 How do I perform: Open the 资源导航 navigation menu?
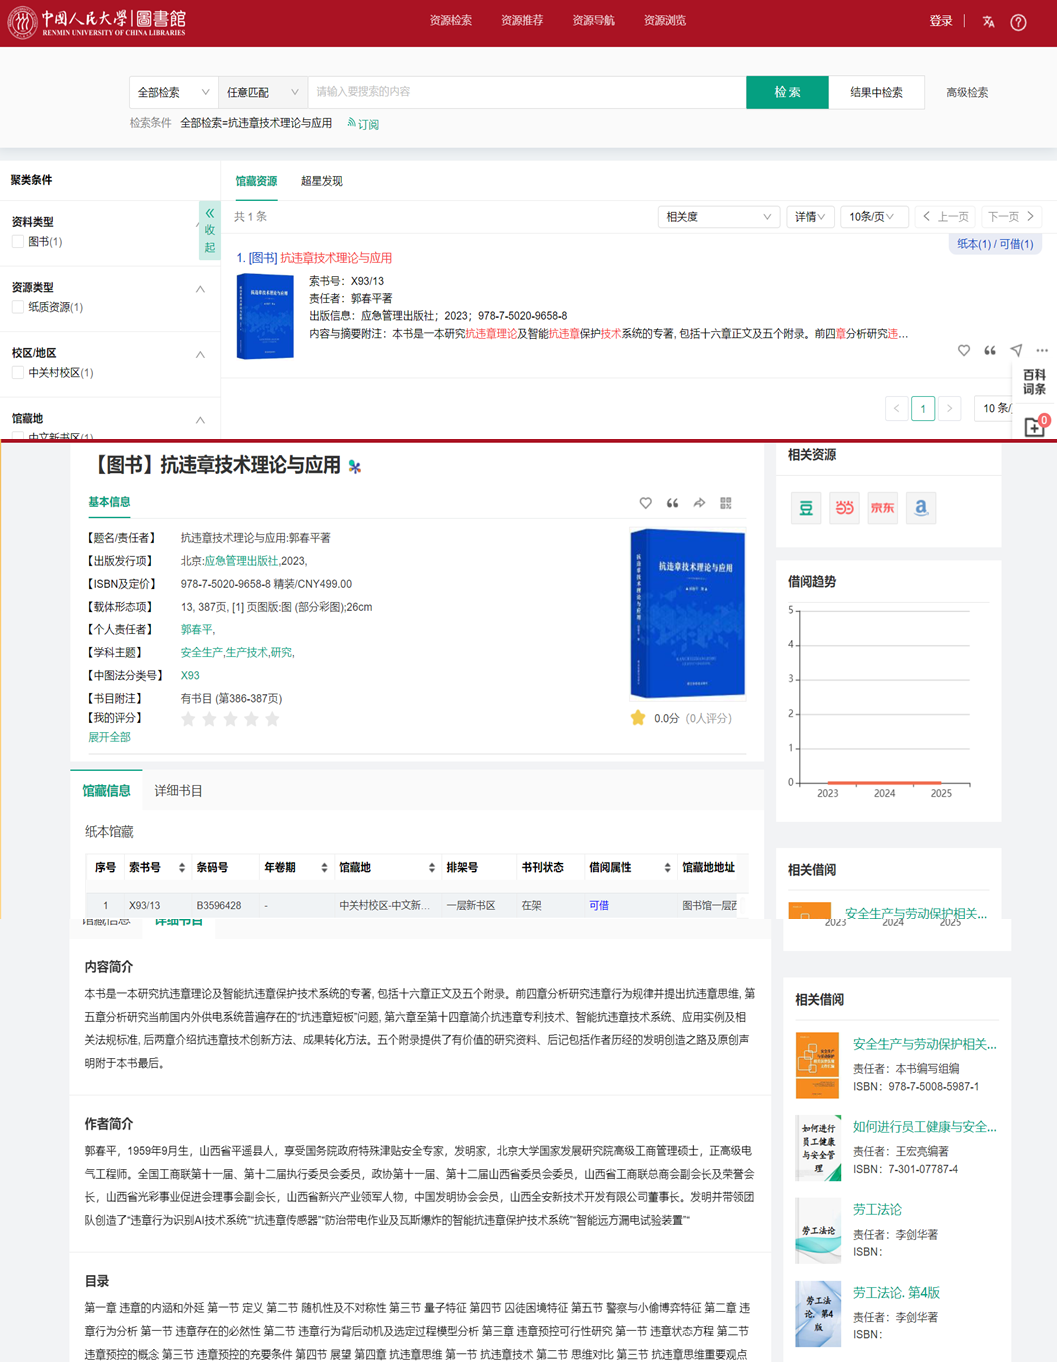pos(594,21)
